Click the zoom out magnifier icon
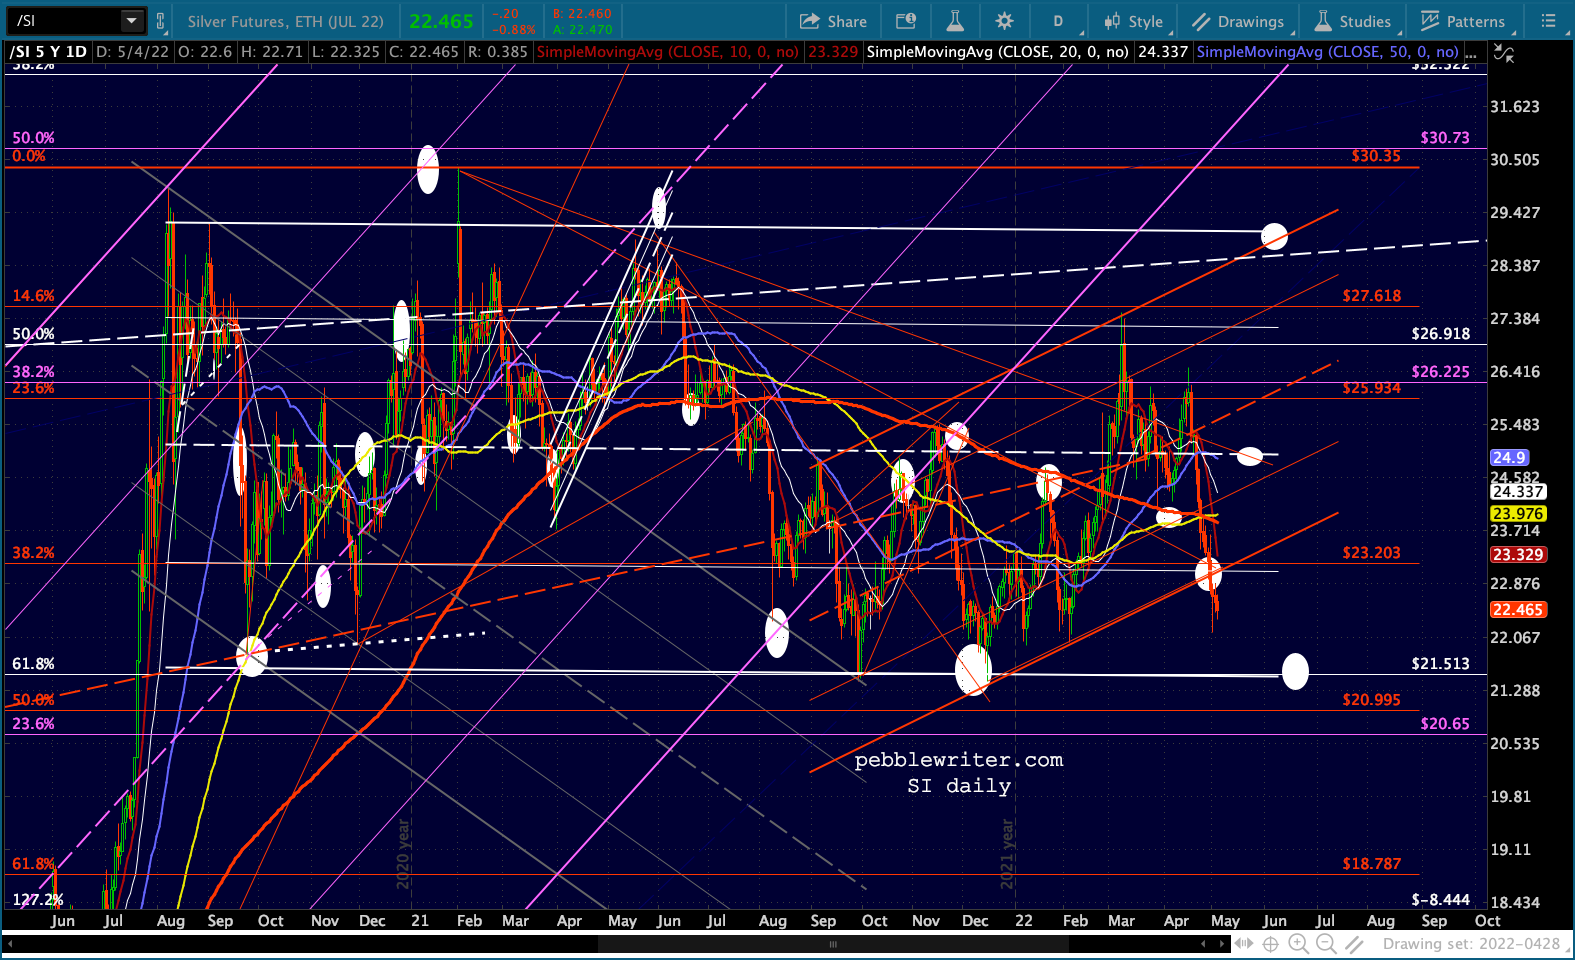 pos(1326,944)
